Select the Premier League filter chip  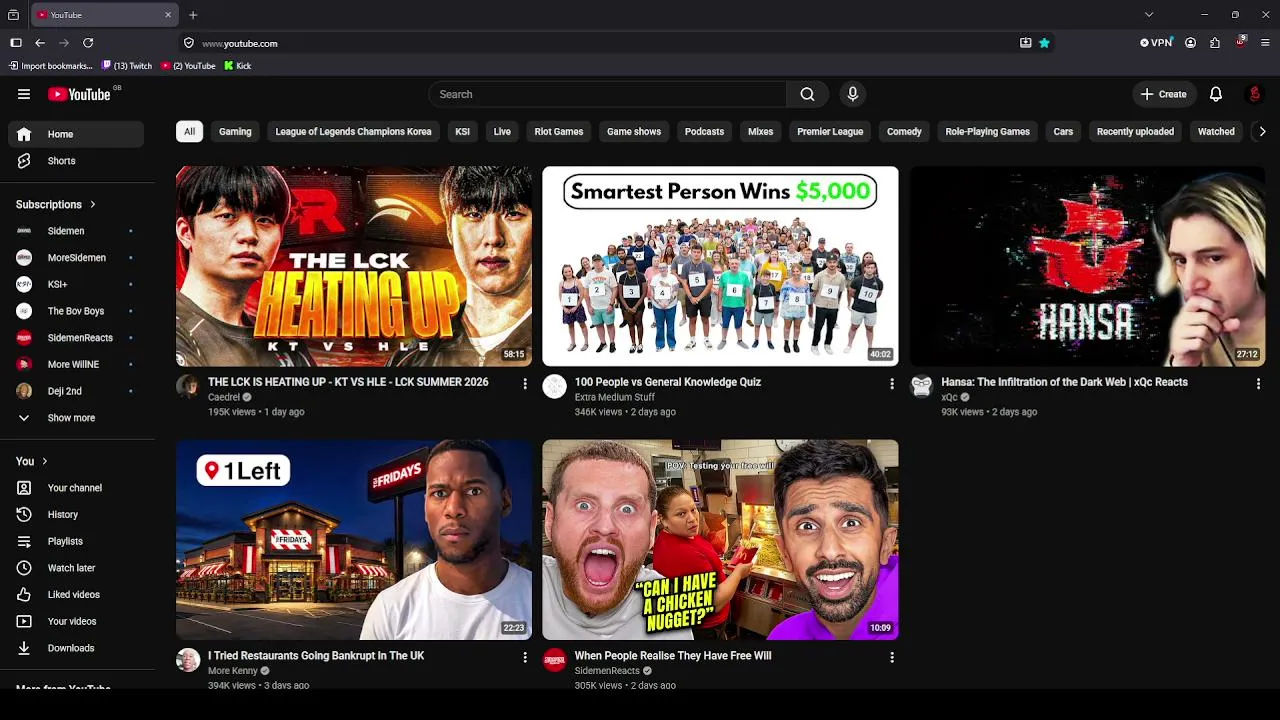(x=830, y=131)
